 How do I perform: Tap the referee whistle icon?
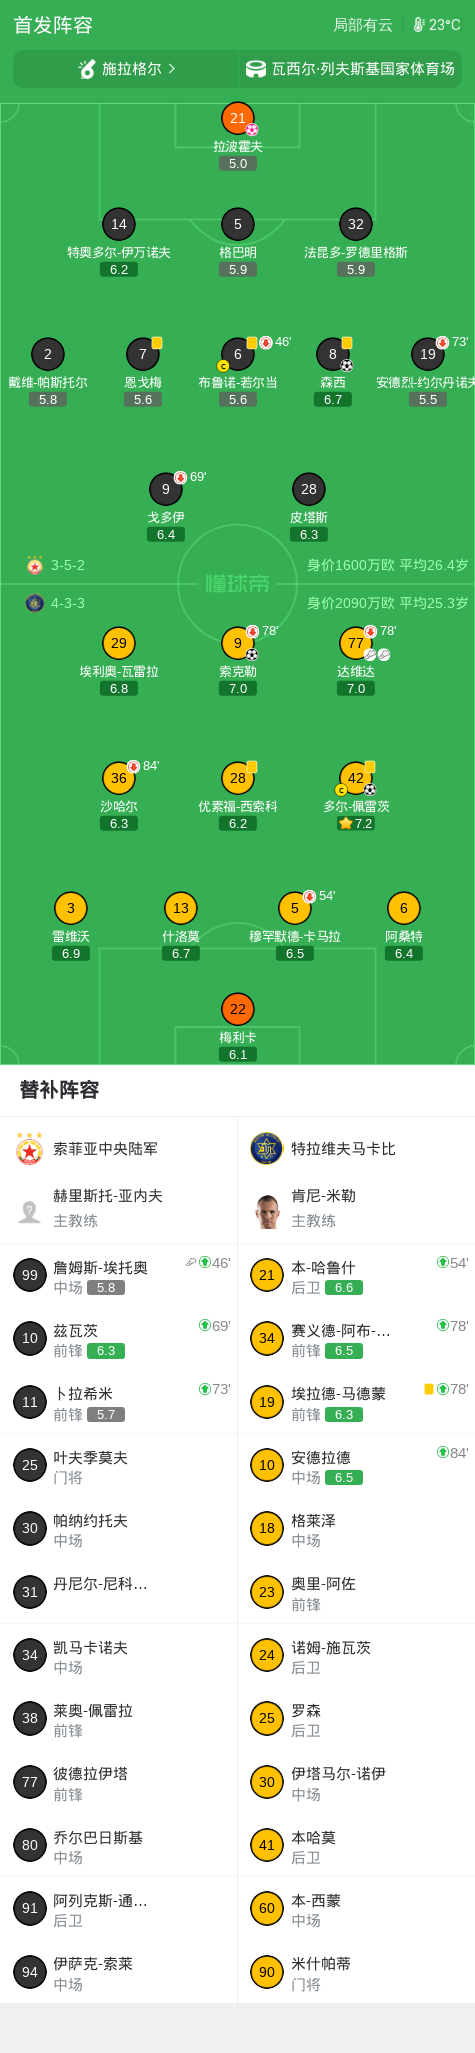88,69
